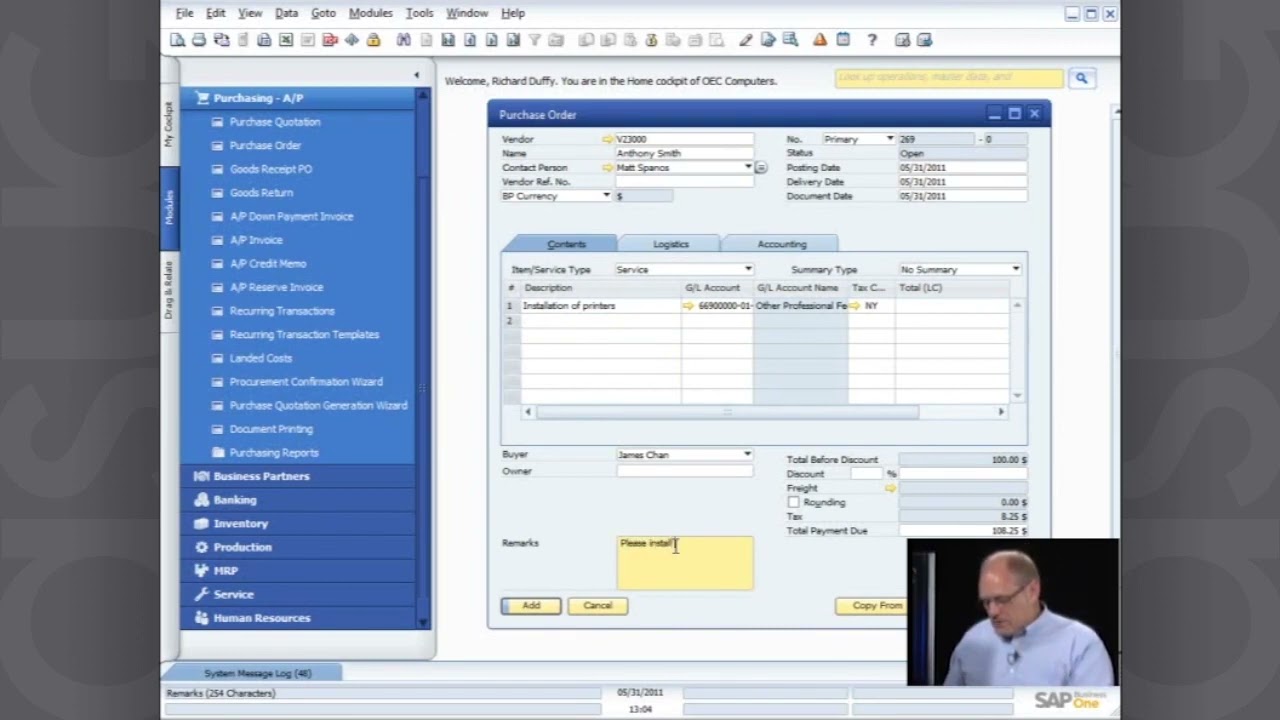Viewport: 1280px width, 720px height.
Task: Click the Help question mark icon
Action: click(x=872, y=40)
